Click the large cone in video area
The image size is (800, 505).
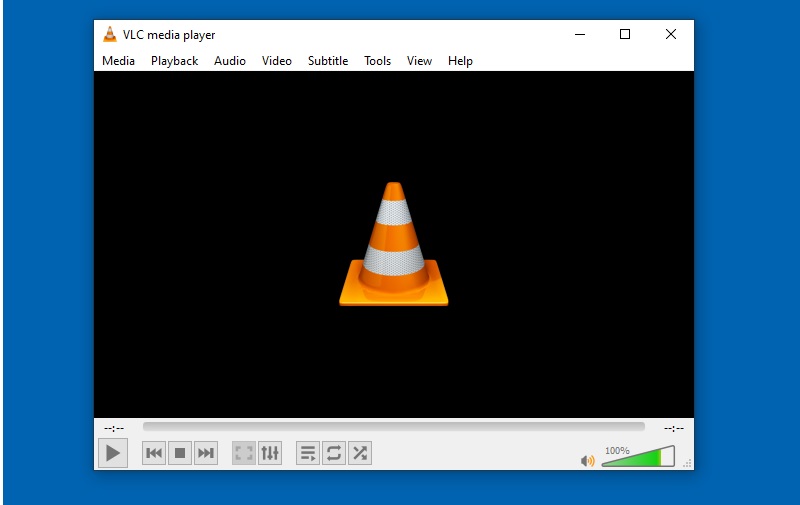click(x=393, y=244)
